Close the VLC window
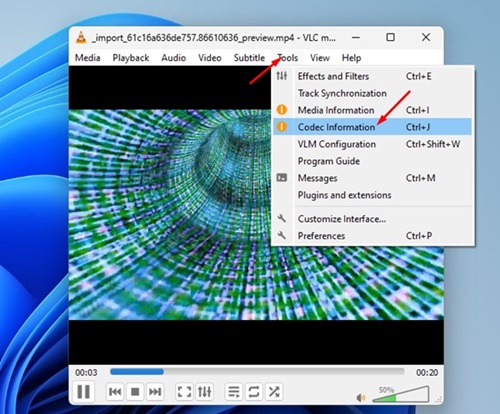 (426, 37)
